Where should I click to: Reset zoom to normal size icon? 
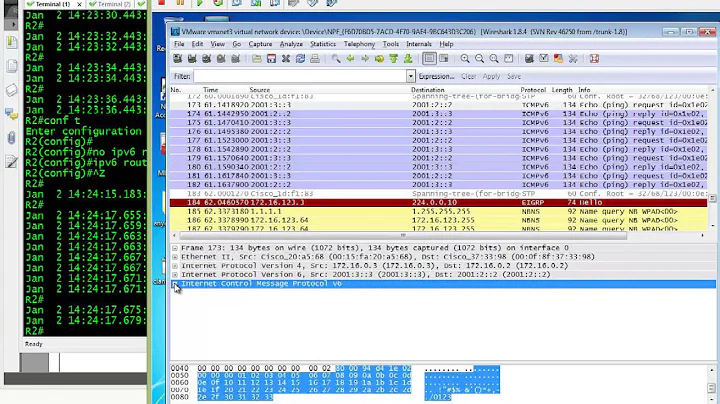click(494, 59)
